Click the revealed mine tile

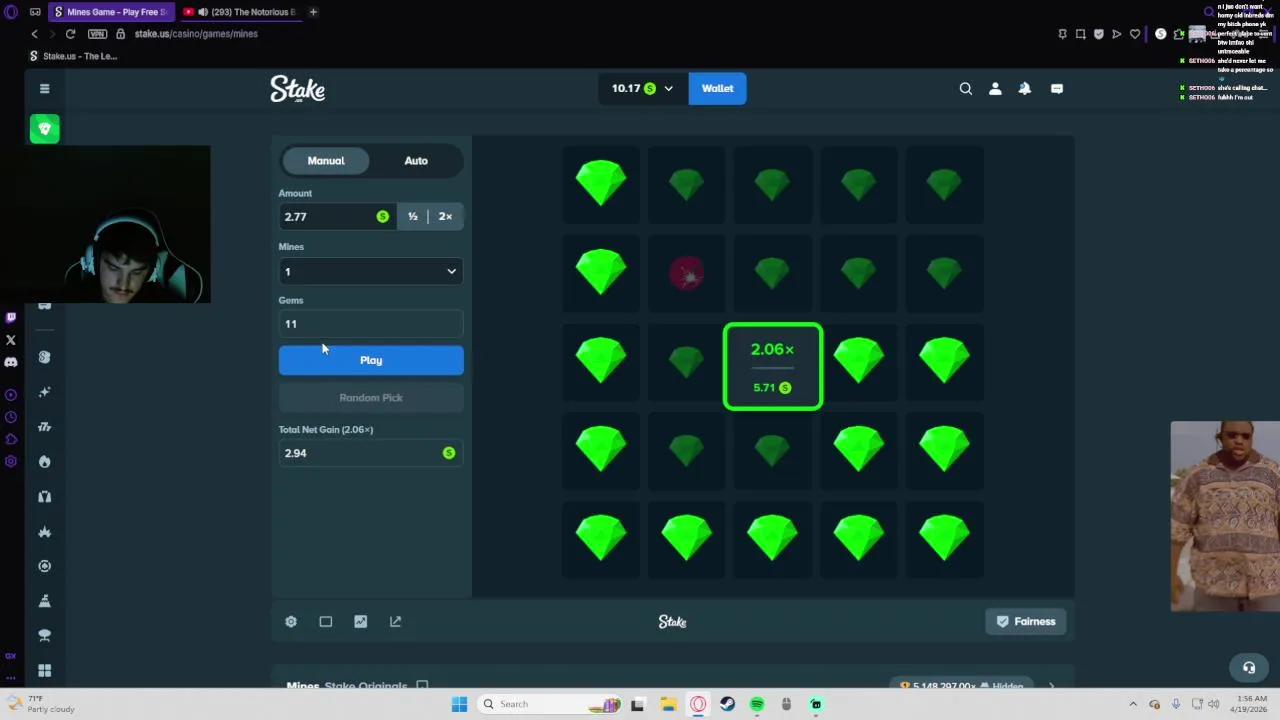[687, 272]
